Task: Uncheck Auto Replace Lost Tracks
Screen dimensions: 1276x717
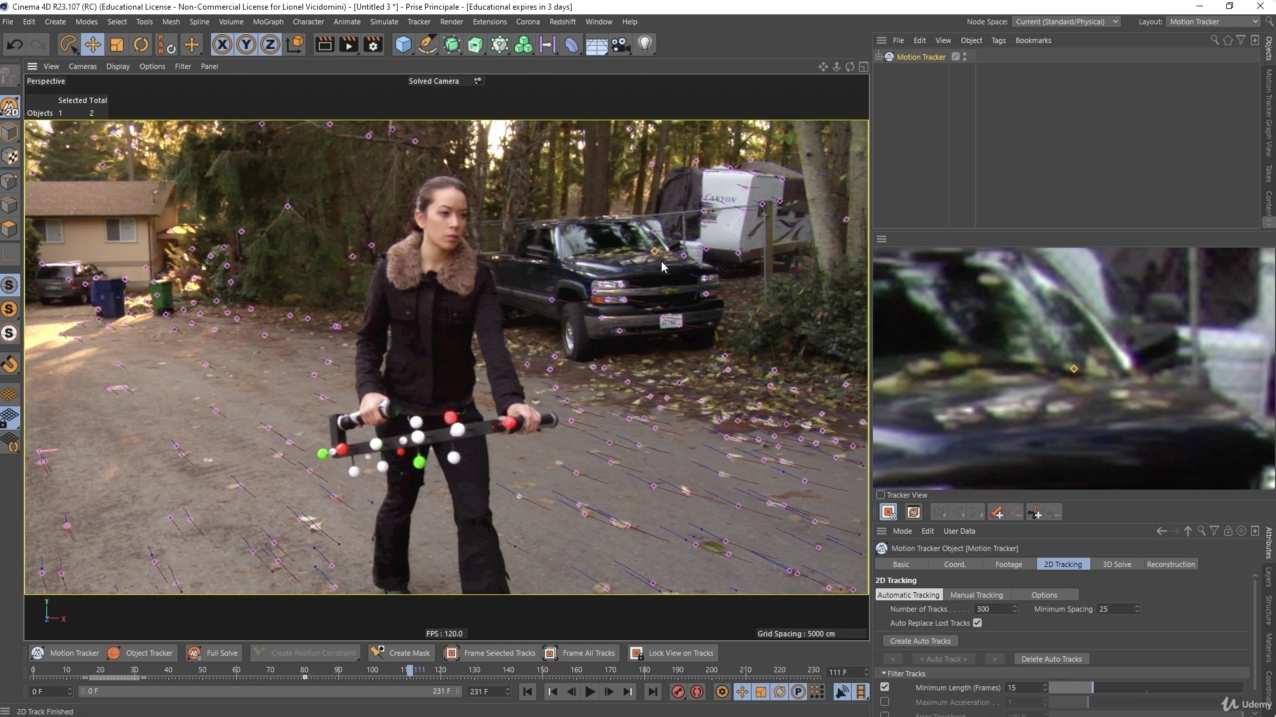Action: click(978, 623)
